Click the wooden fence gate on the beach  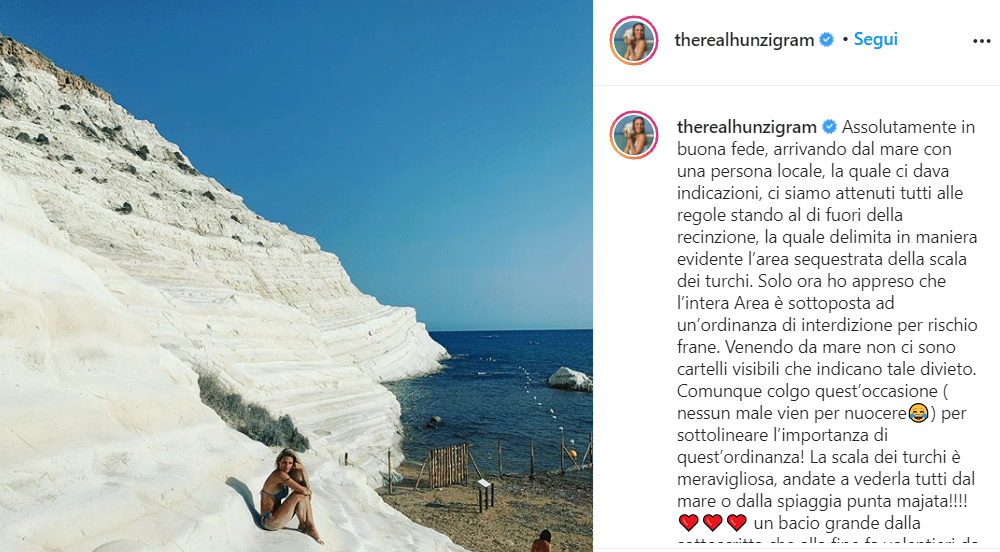(448, 465)
